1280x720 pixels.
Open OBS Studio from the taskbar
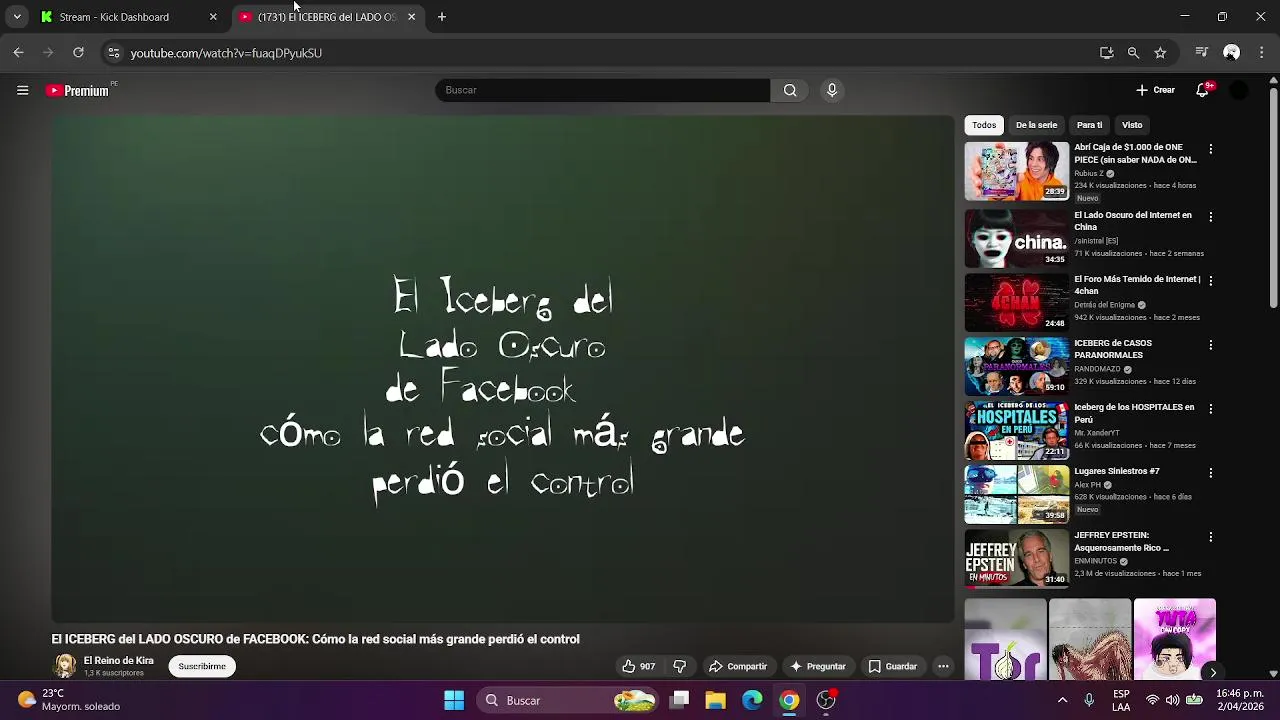click(x=826, y=700)
